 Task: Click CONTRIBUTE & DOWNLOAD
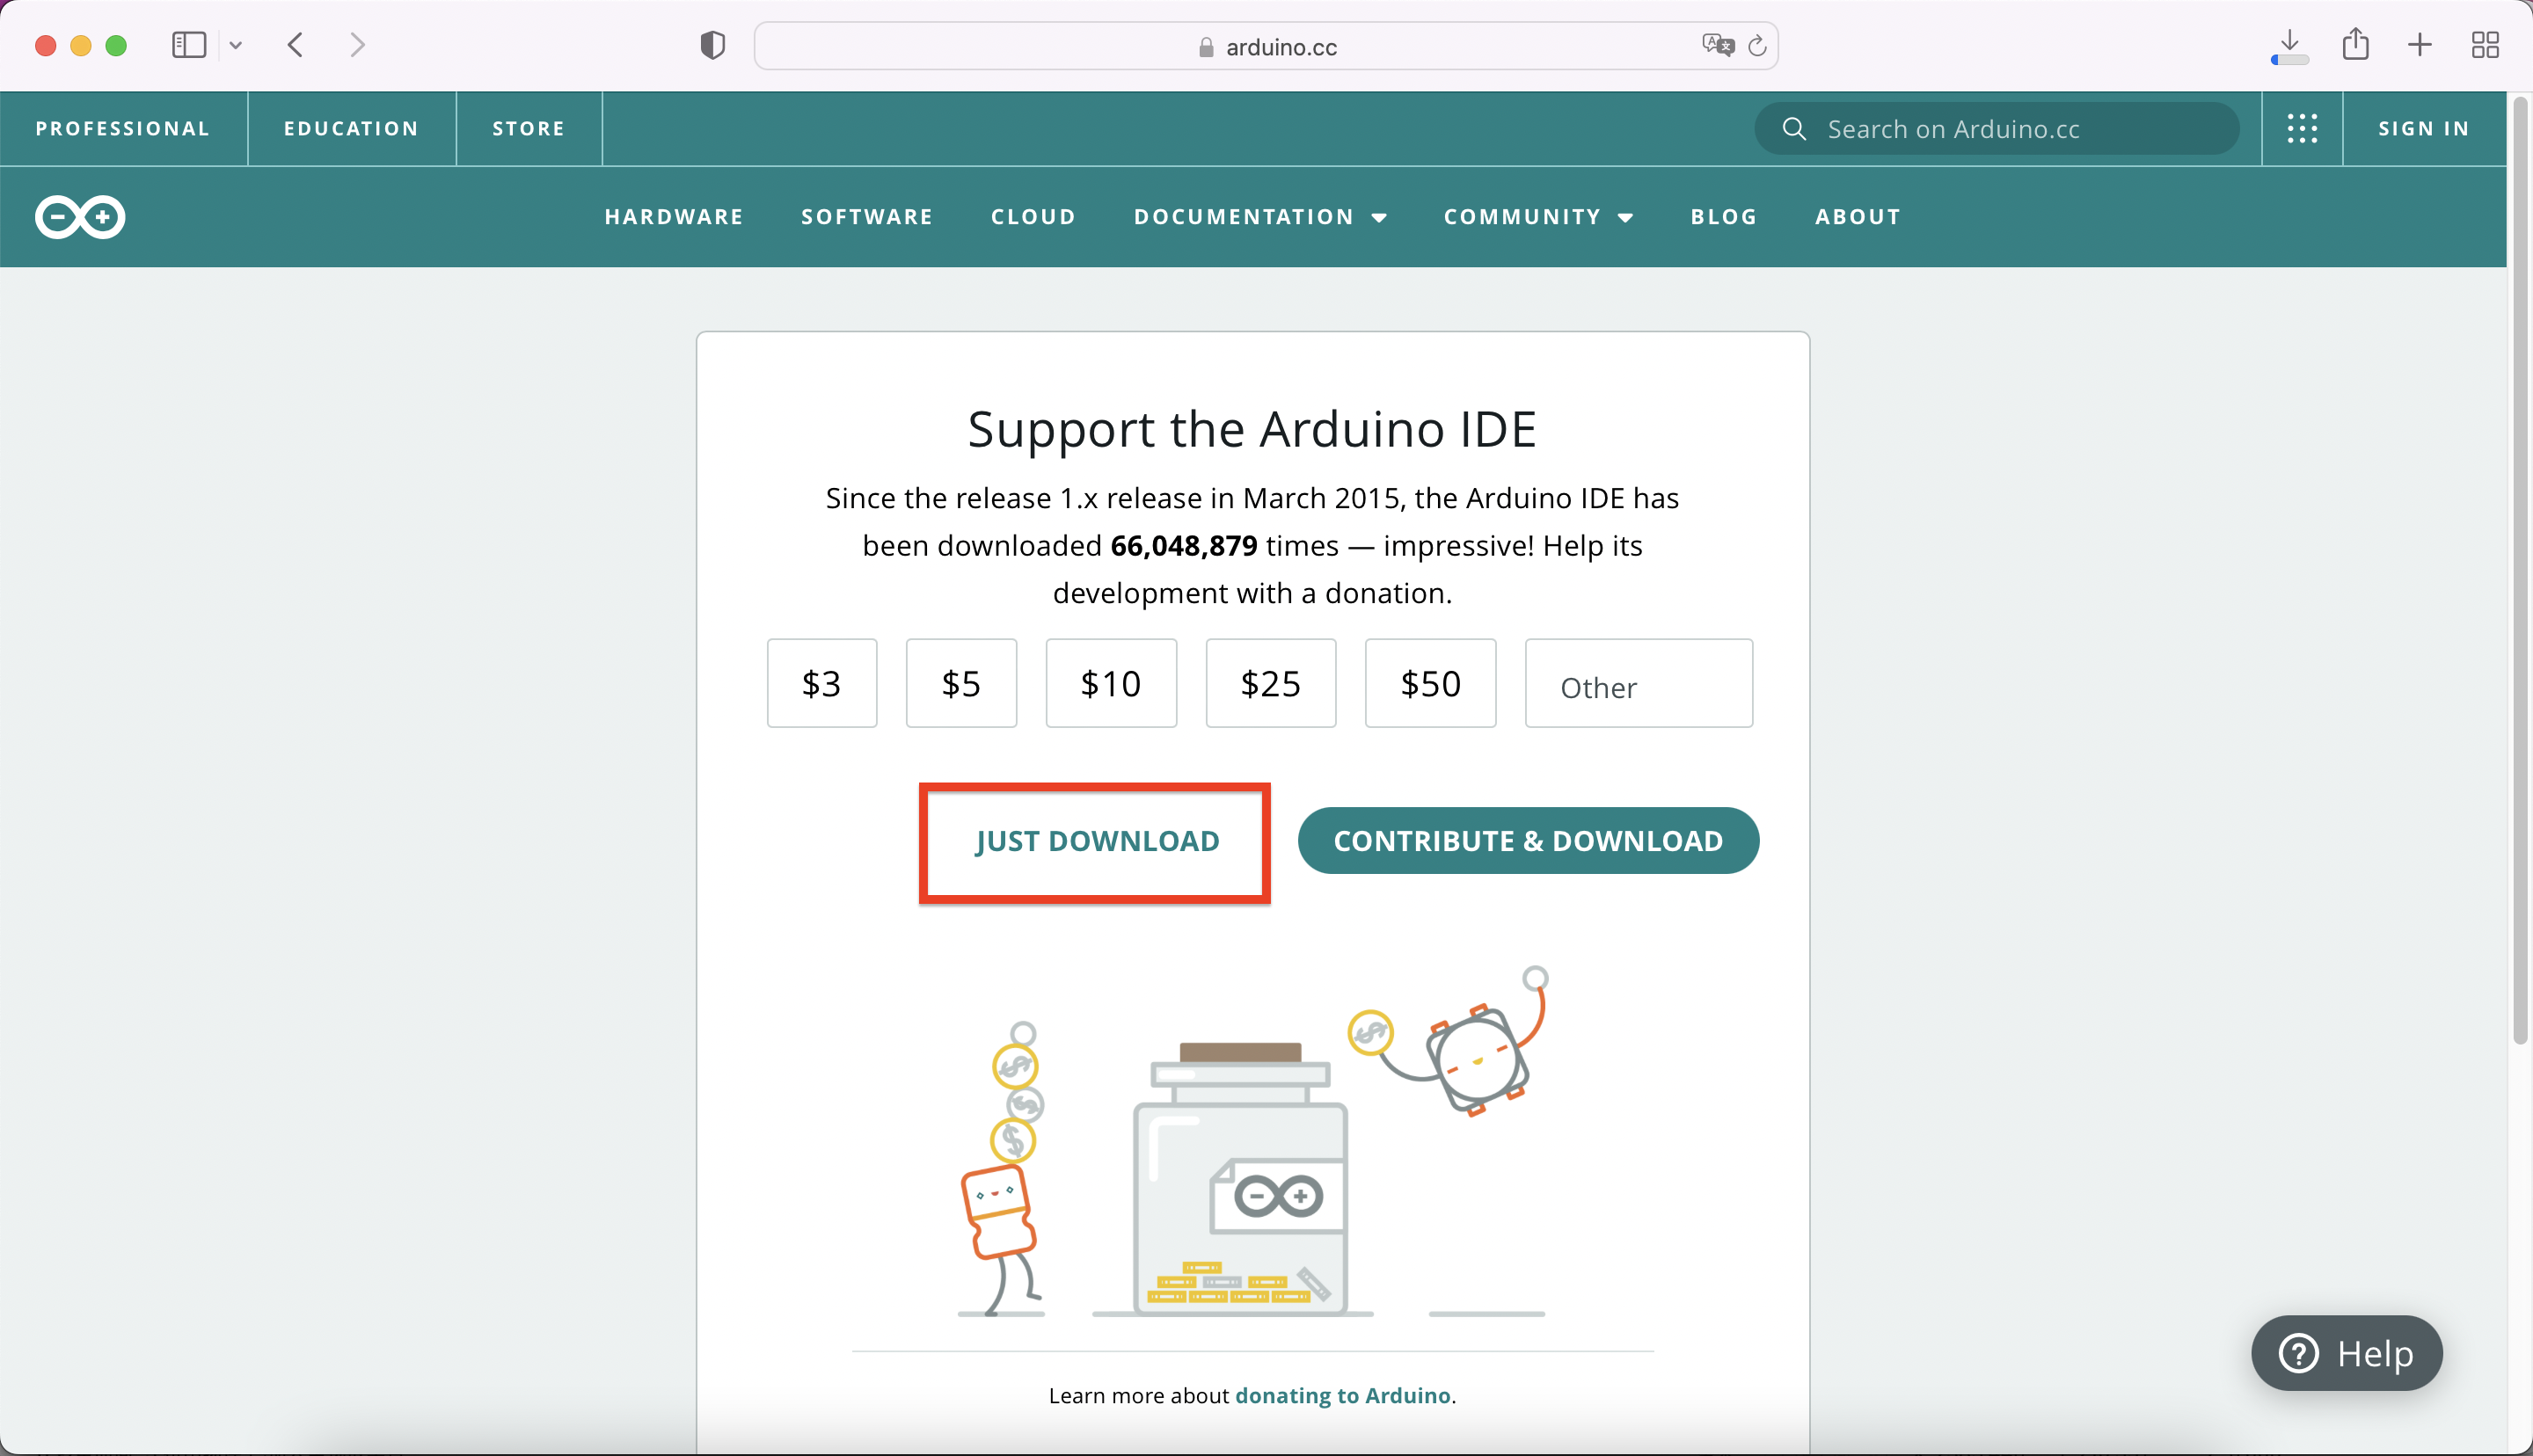pyautogui.click(x=1528, y=841)
